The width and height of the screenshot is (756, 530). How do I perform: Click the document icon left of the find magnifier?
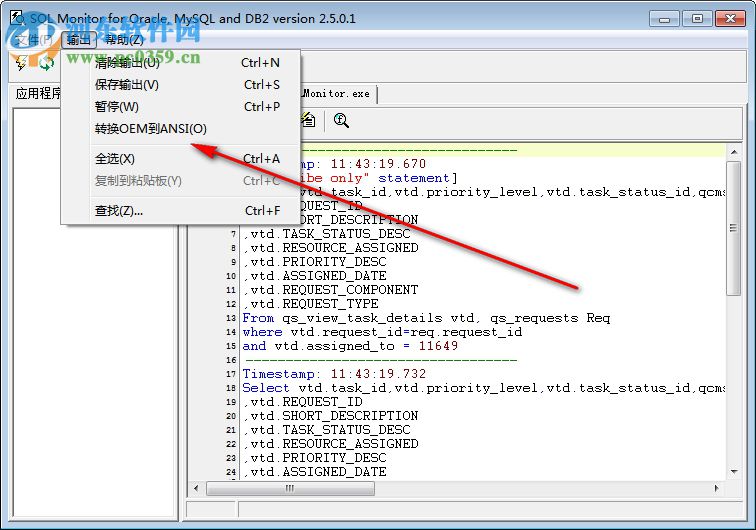(309, 120)
